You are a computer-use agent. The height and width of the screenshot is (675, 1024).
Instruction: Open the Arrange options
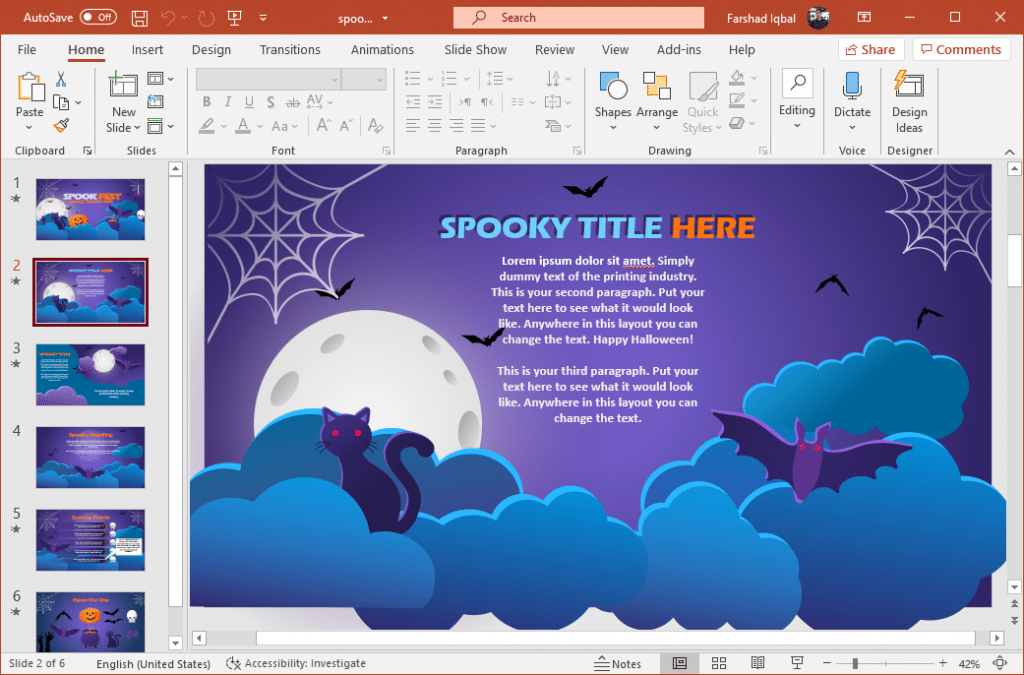(656, 97)
